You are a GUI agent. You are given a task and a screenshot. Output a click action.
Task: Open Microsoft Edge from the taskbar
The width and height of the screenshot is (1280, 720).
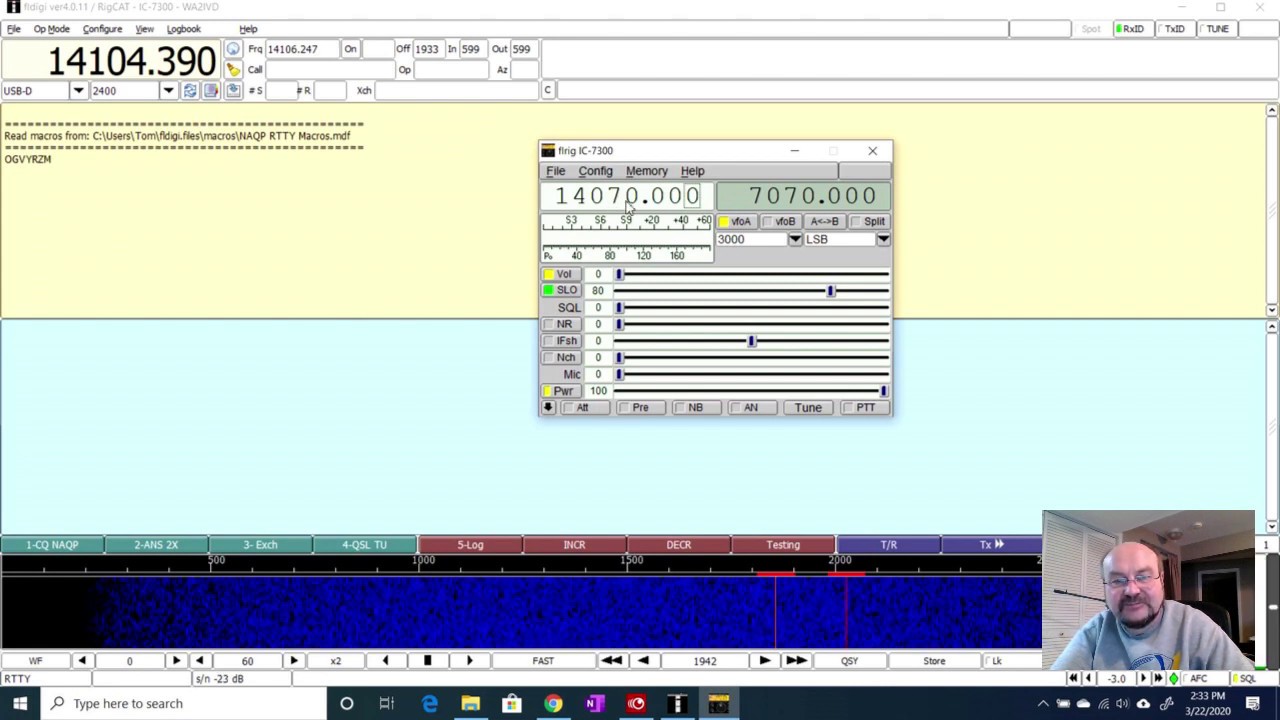tap(430, 704)
